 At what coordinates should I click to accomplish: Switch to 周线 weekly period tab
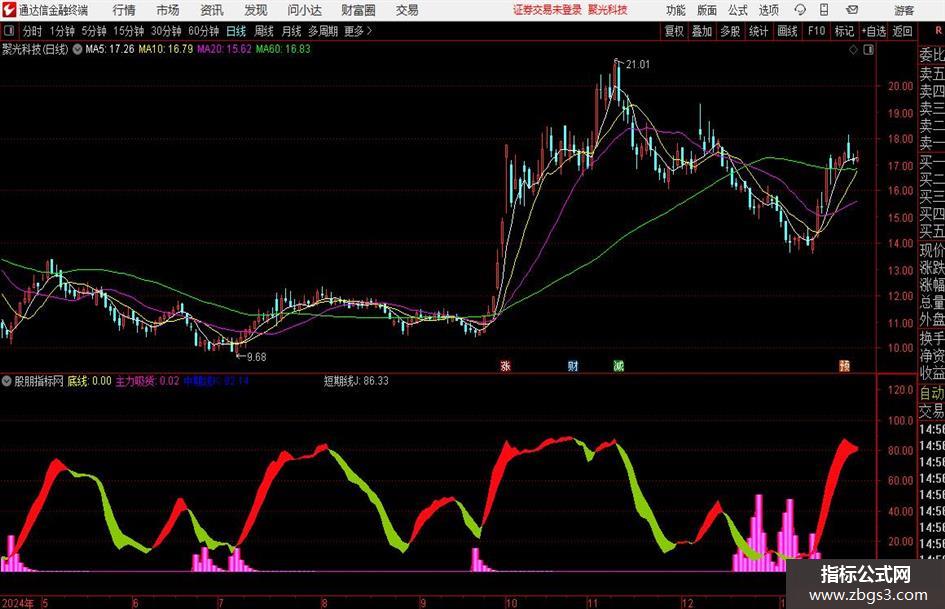coord(263,31)
